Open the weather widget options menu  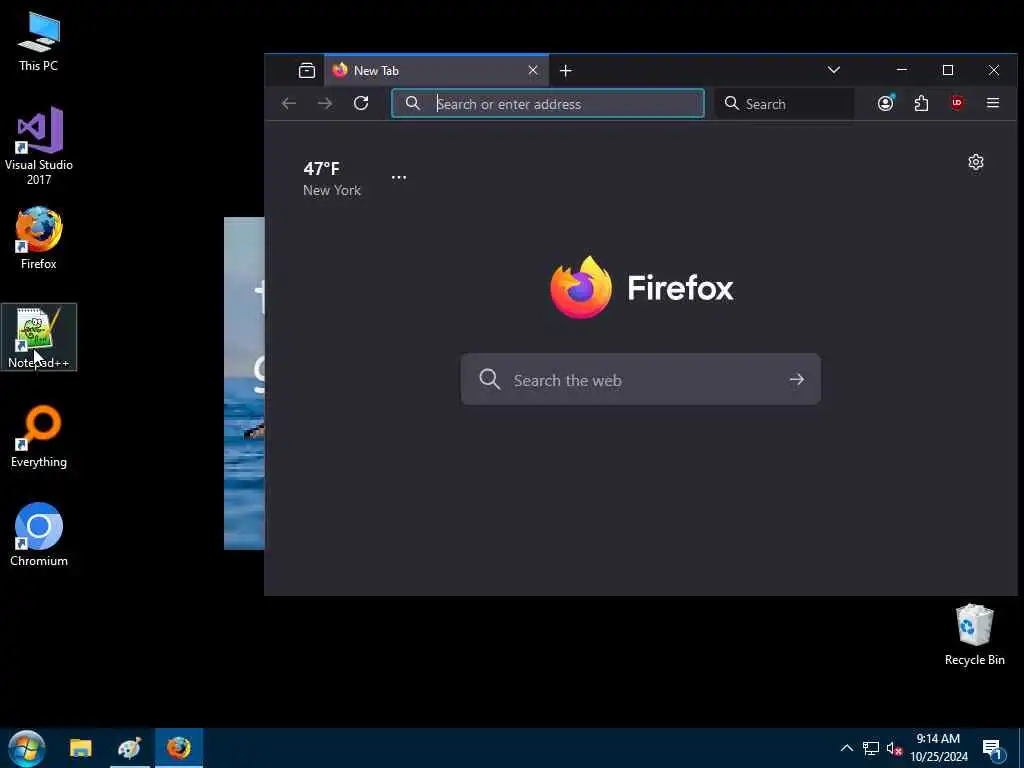pyautogui.click(x=399, y=177)
